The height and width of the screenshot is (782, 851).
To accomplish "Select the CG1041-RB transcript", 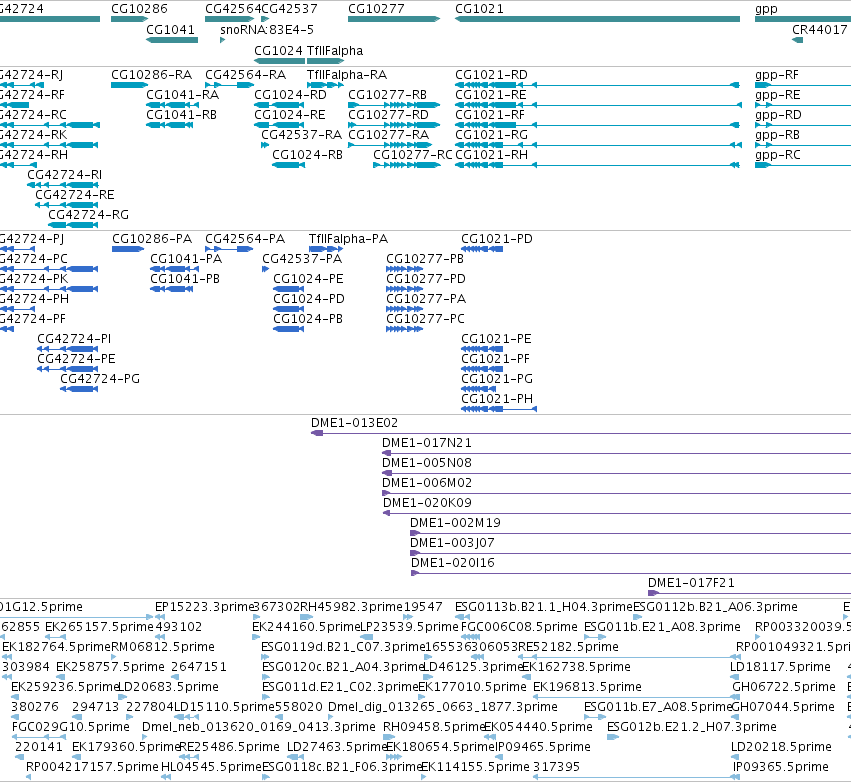I will click(x=169, y=125).
